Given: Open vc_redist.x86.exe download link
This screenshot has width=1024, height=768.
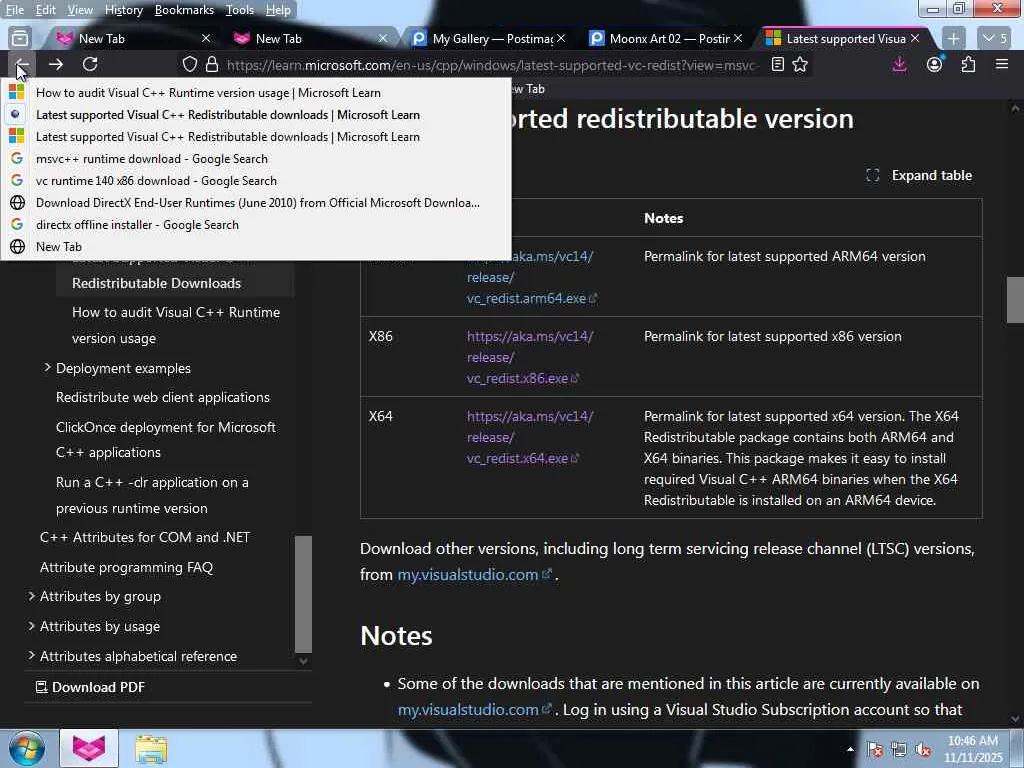Looking at the screenshot, I should pyautogui.click(x=530, y=357).
